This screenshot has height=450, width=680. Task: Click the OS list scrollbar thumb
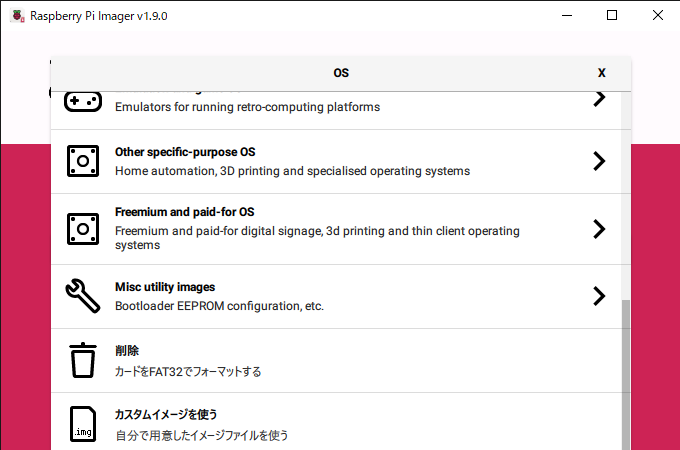coord(626,375)
